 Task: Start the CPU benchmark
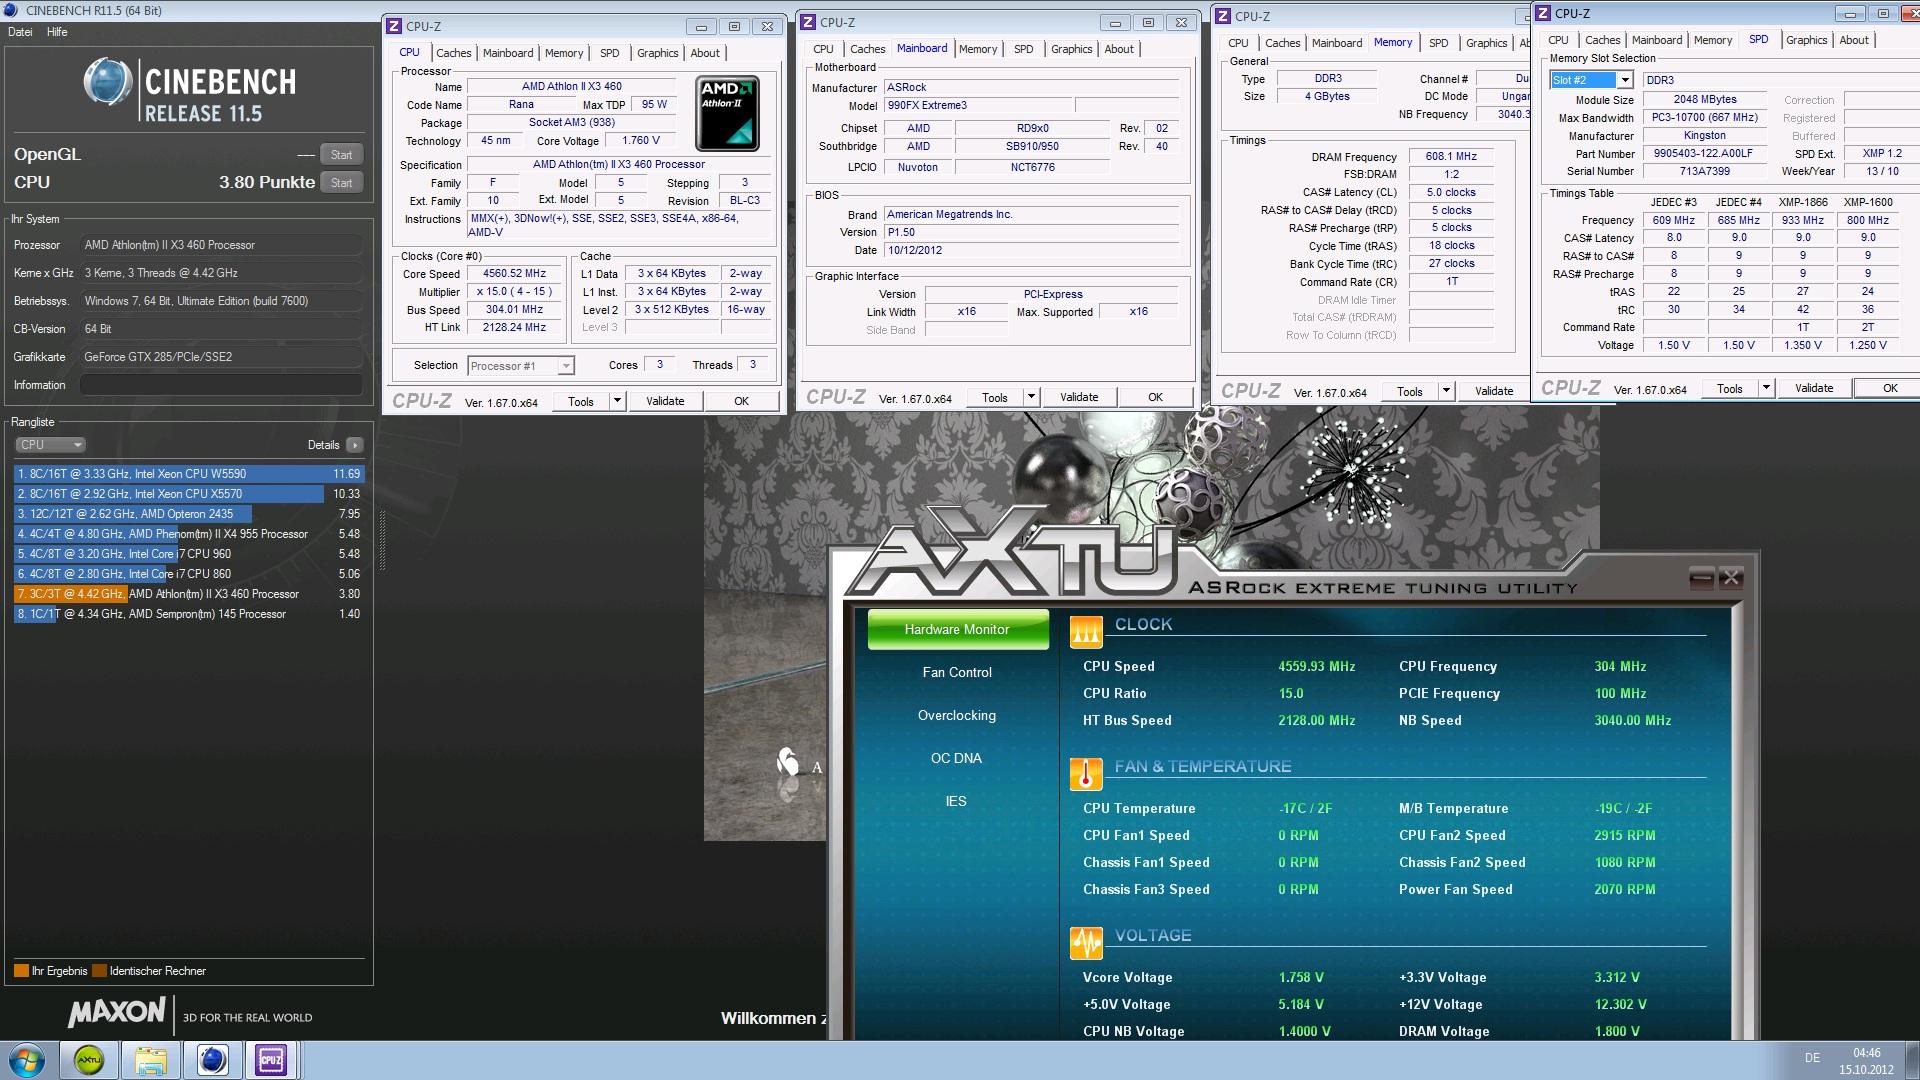click(341, 183)
